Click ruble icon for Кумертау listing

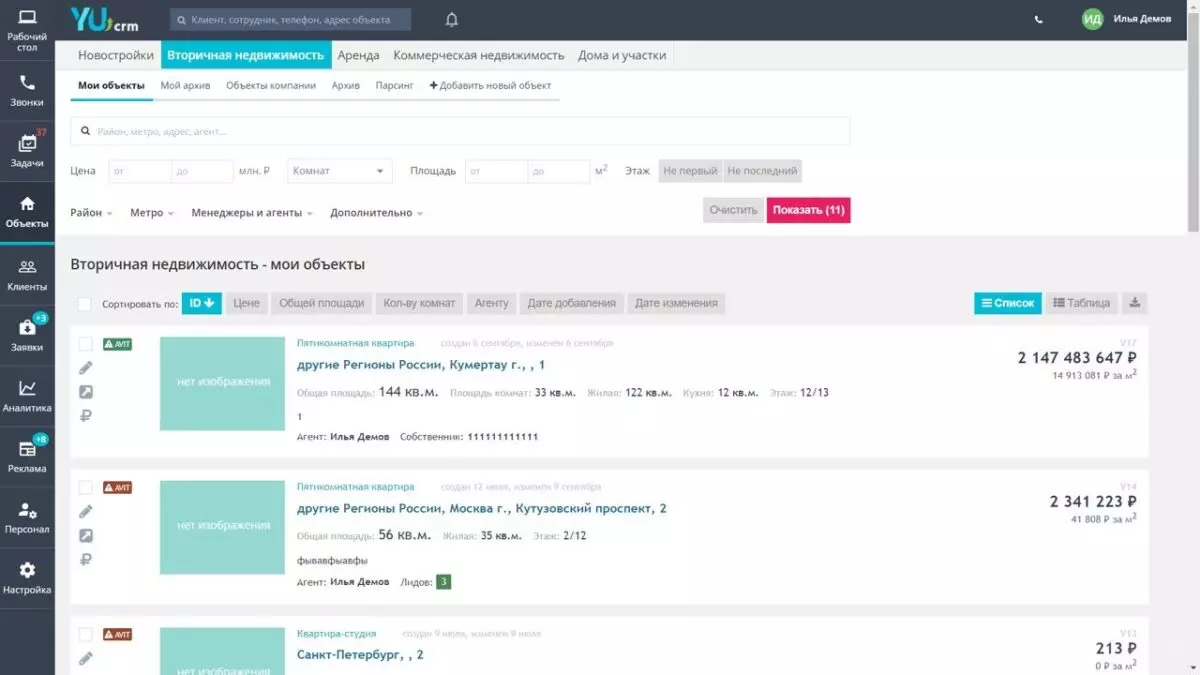pyautogui.click(x=86, y=416)
